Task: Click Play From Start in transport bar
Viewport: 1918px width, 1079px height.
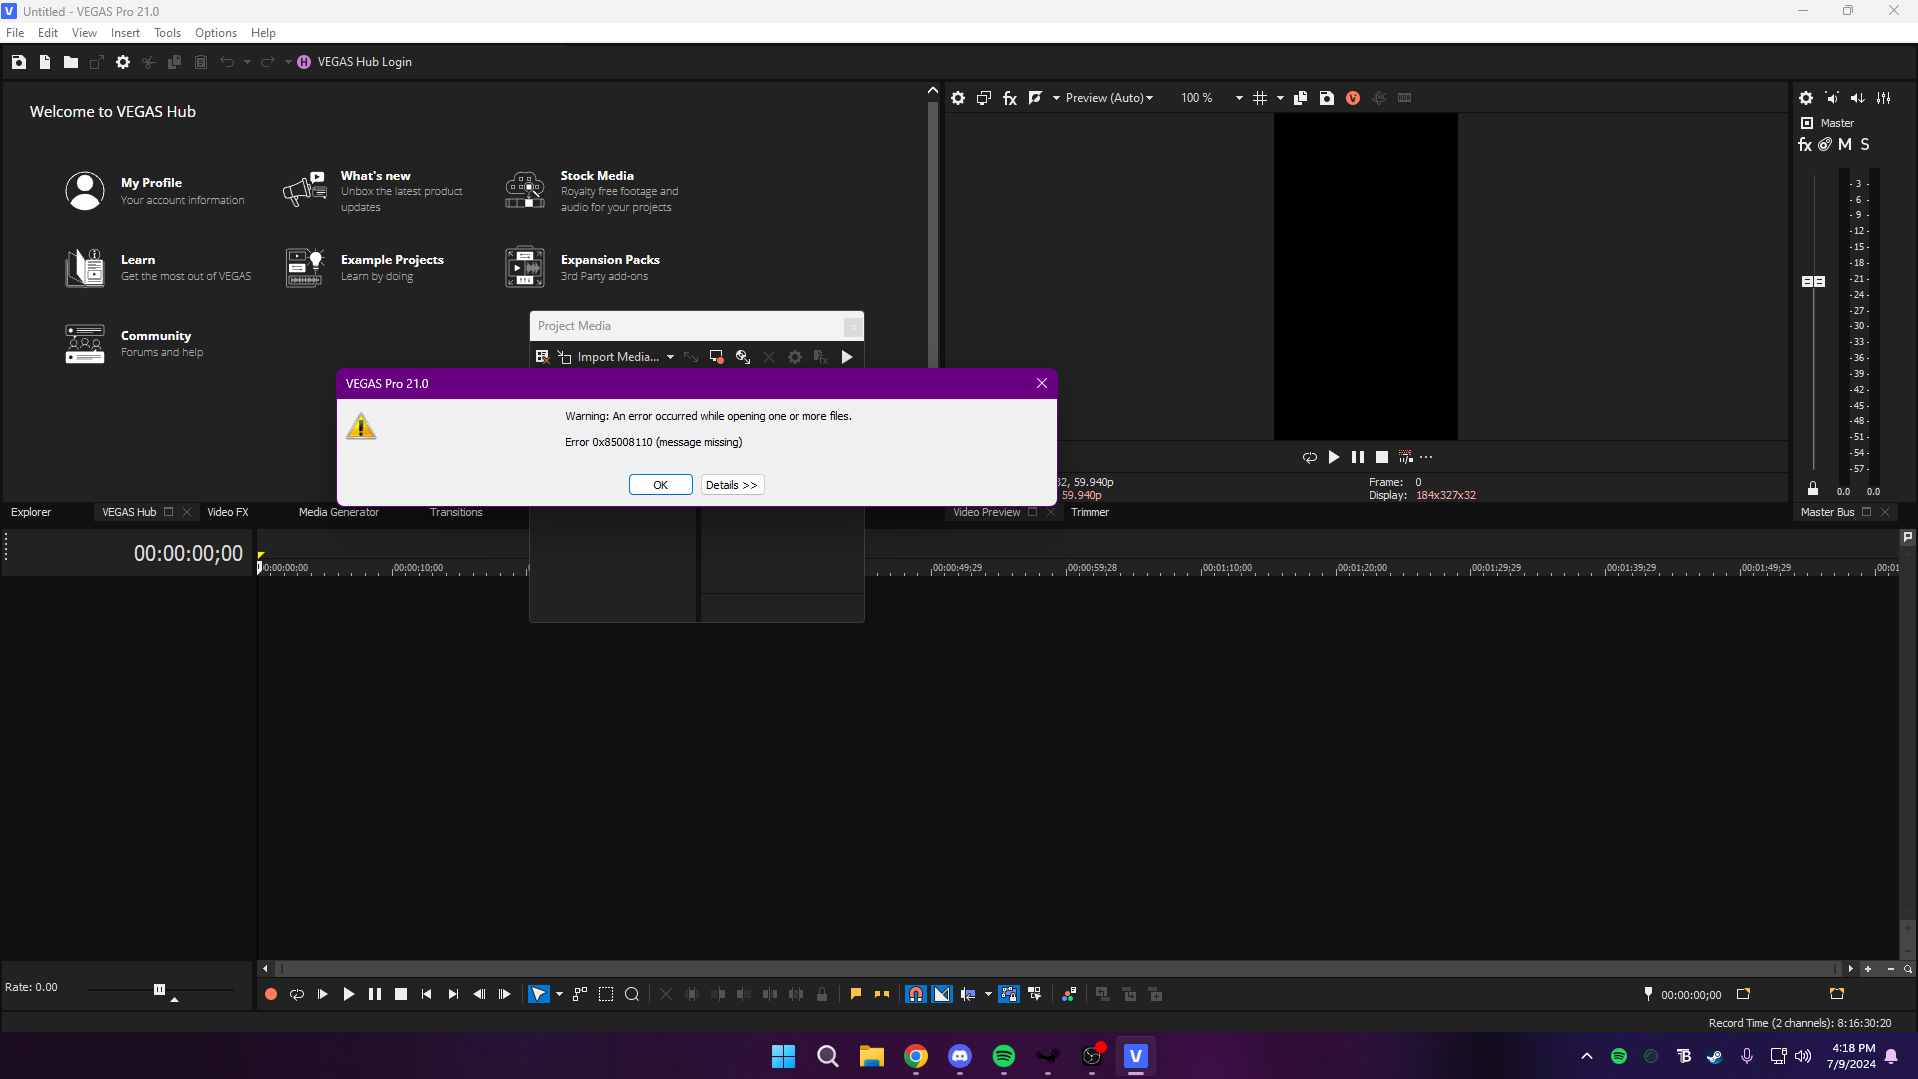Action: click(x=323, y=994)
